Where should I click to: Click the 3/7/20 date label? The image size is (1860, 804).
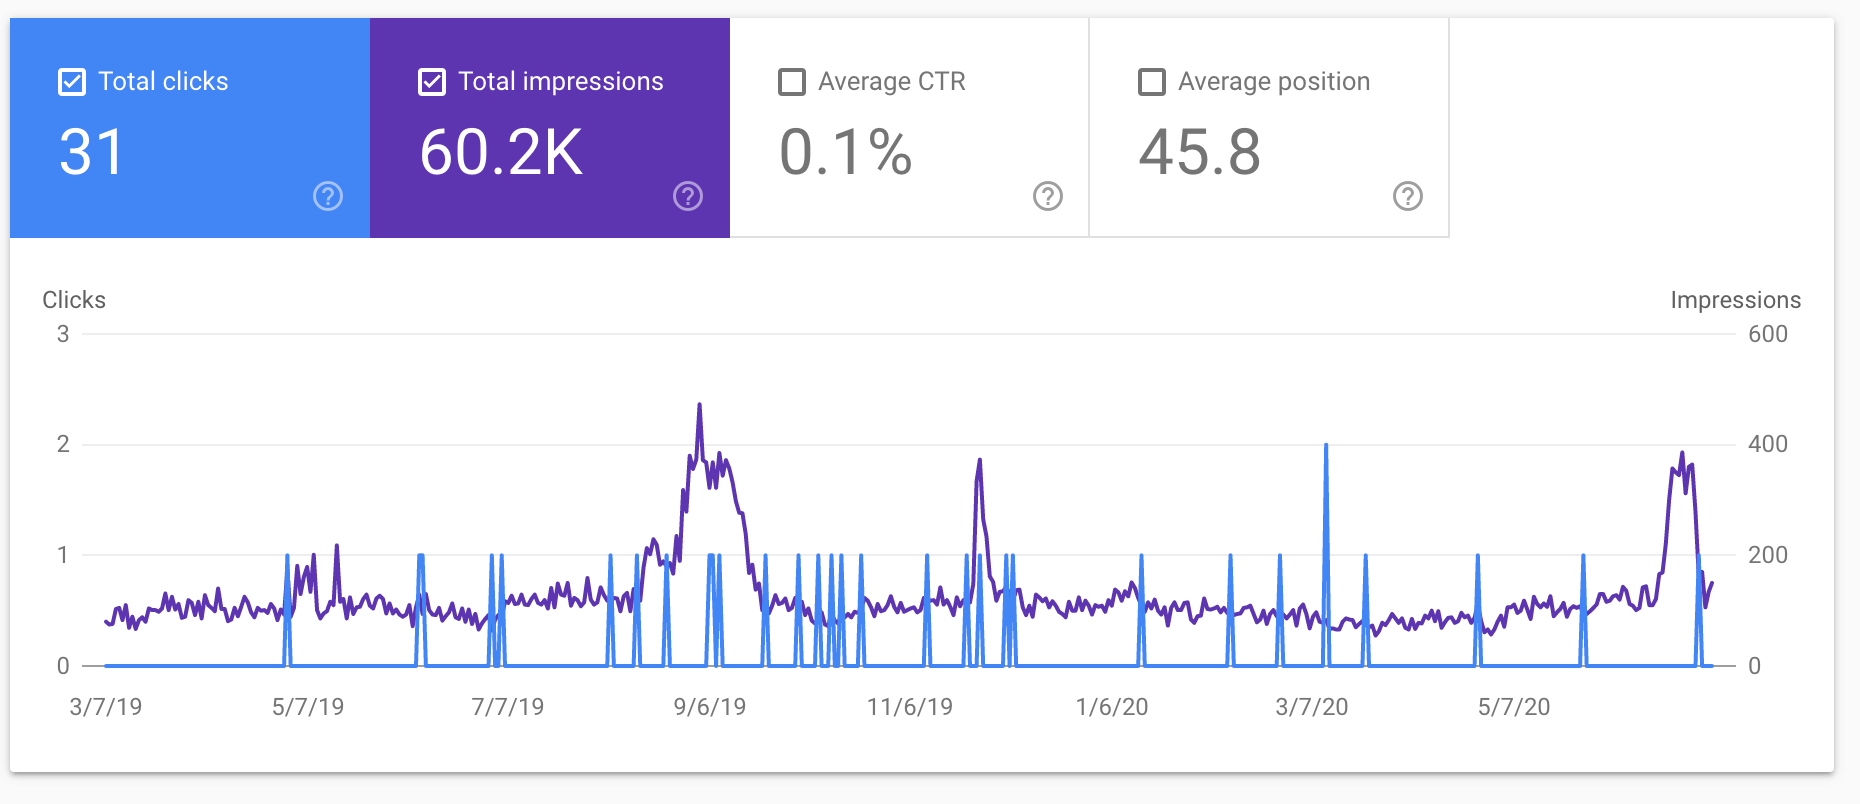click(x=1312, y=707)
